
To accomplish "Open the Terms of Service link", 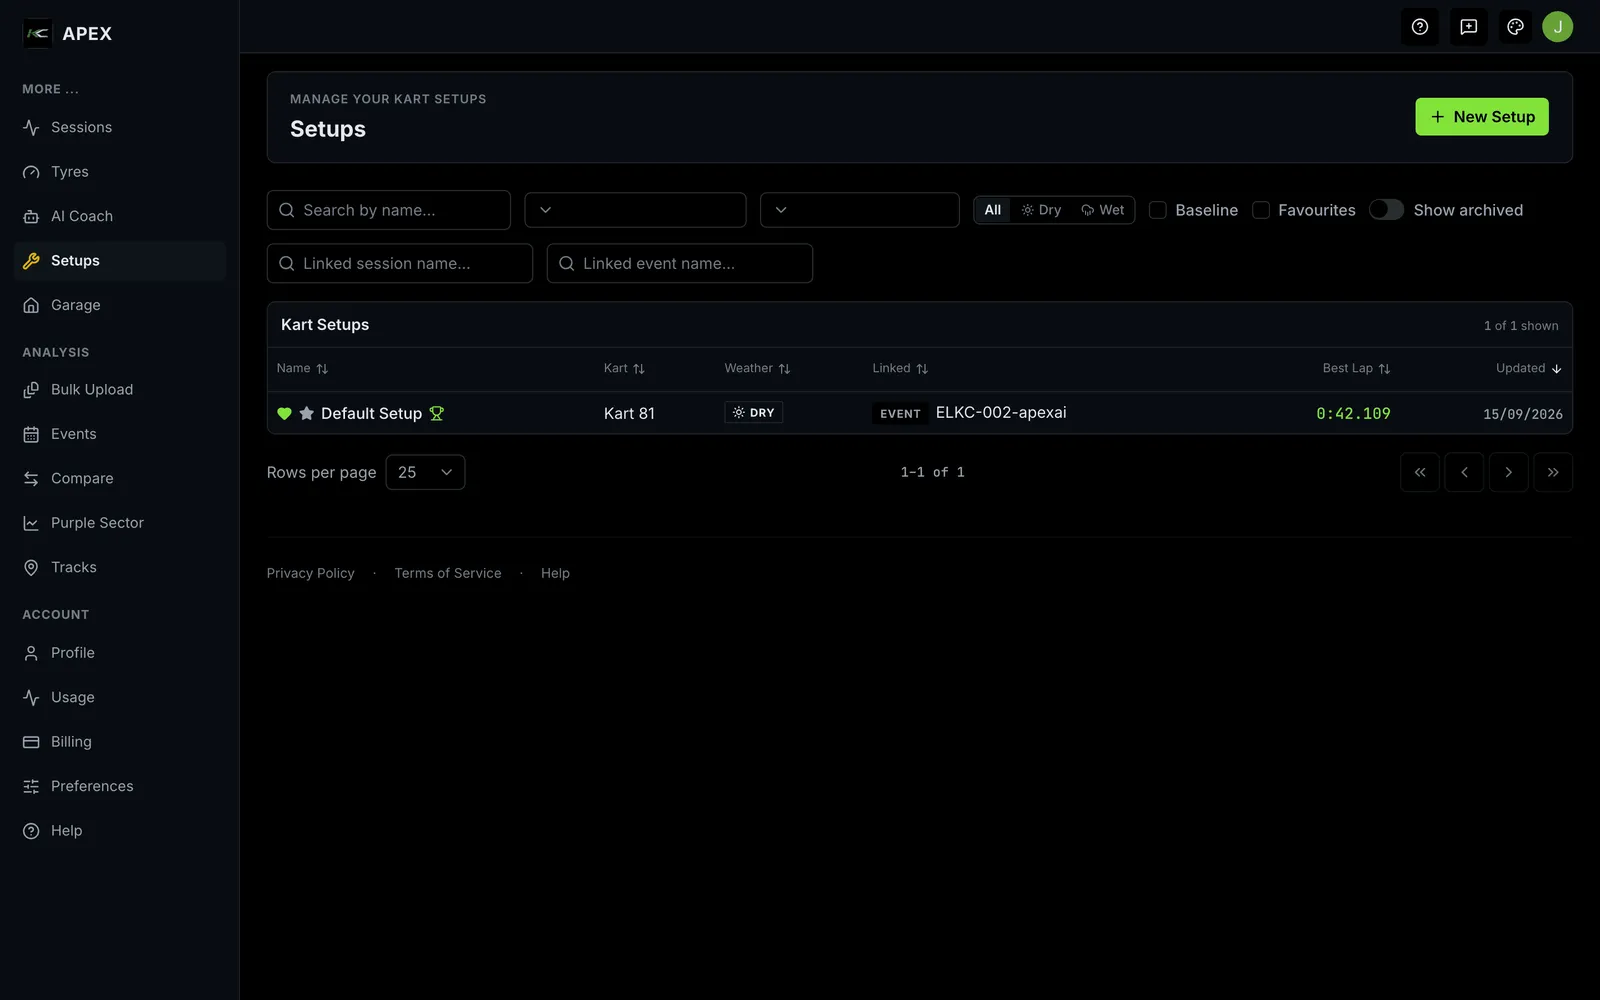I will pos(448,573).
